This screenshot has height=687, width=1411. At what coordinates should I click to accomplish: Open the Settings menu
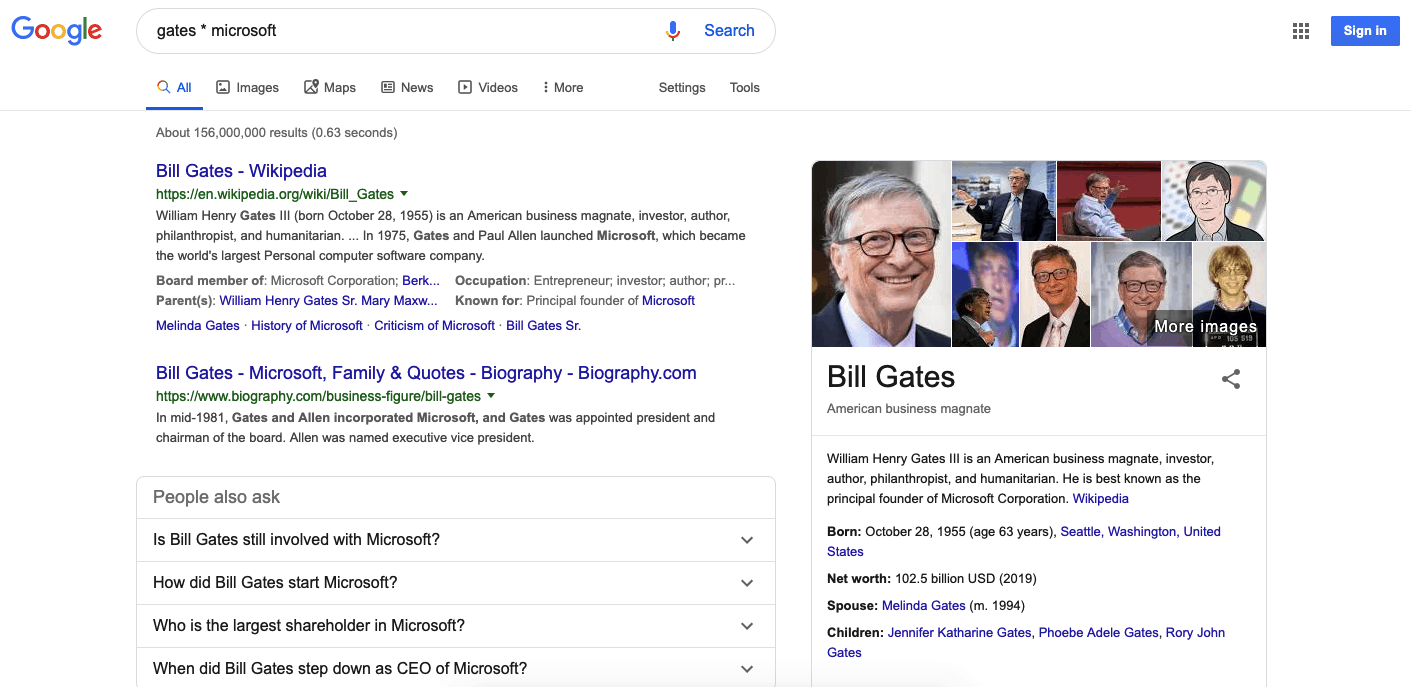[681, 87]
